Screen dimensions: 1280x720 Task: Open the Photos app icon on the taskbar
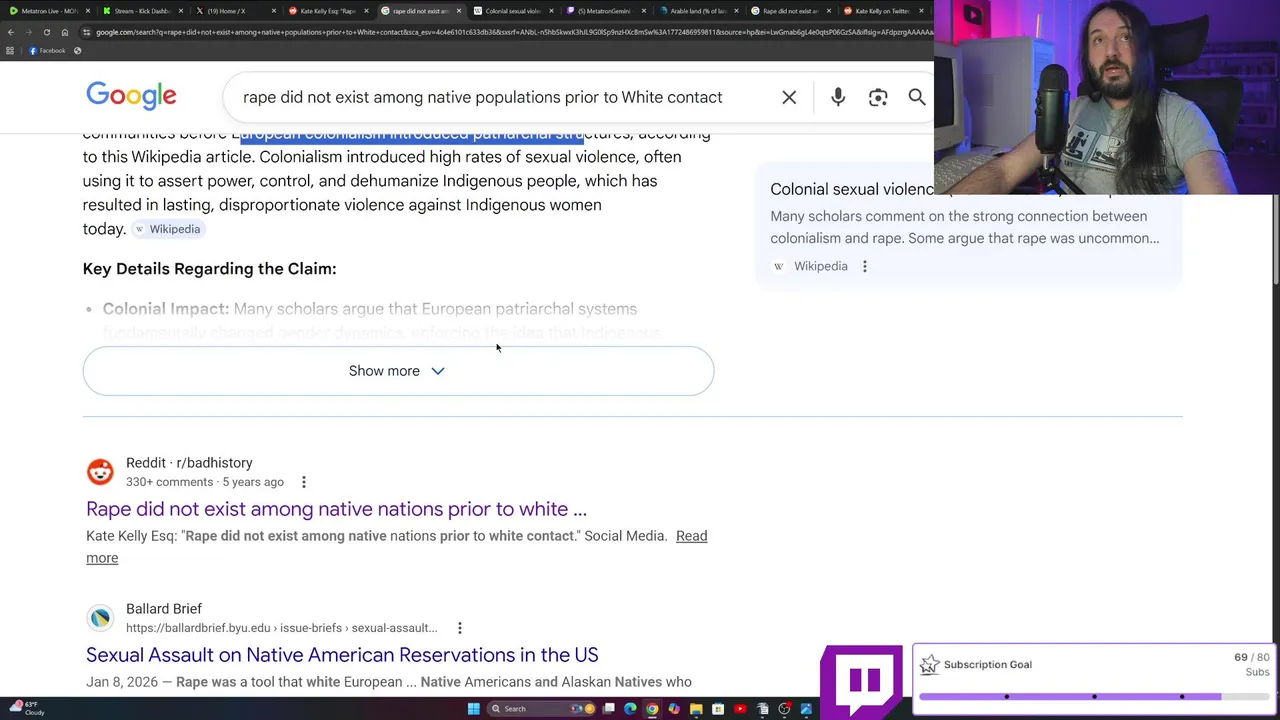point(806,709)
